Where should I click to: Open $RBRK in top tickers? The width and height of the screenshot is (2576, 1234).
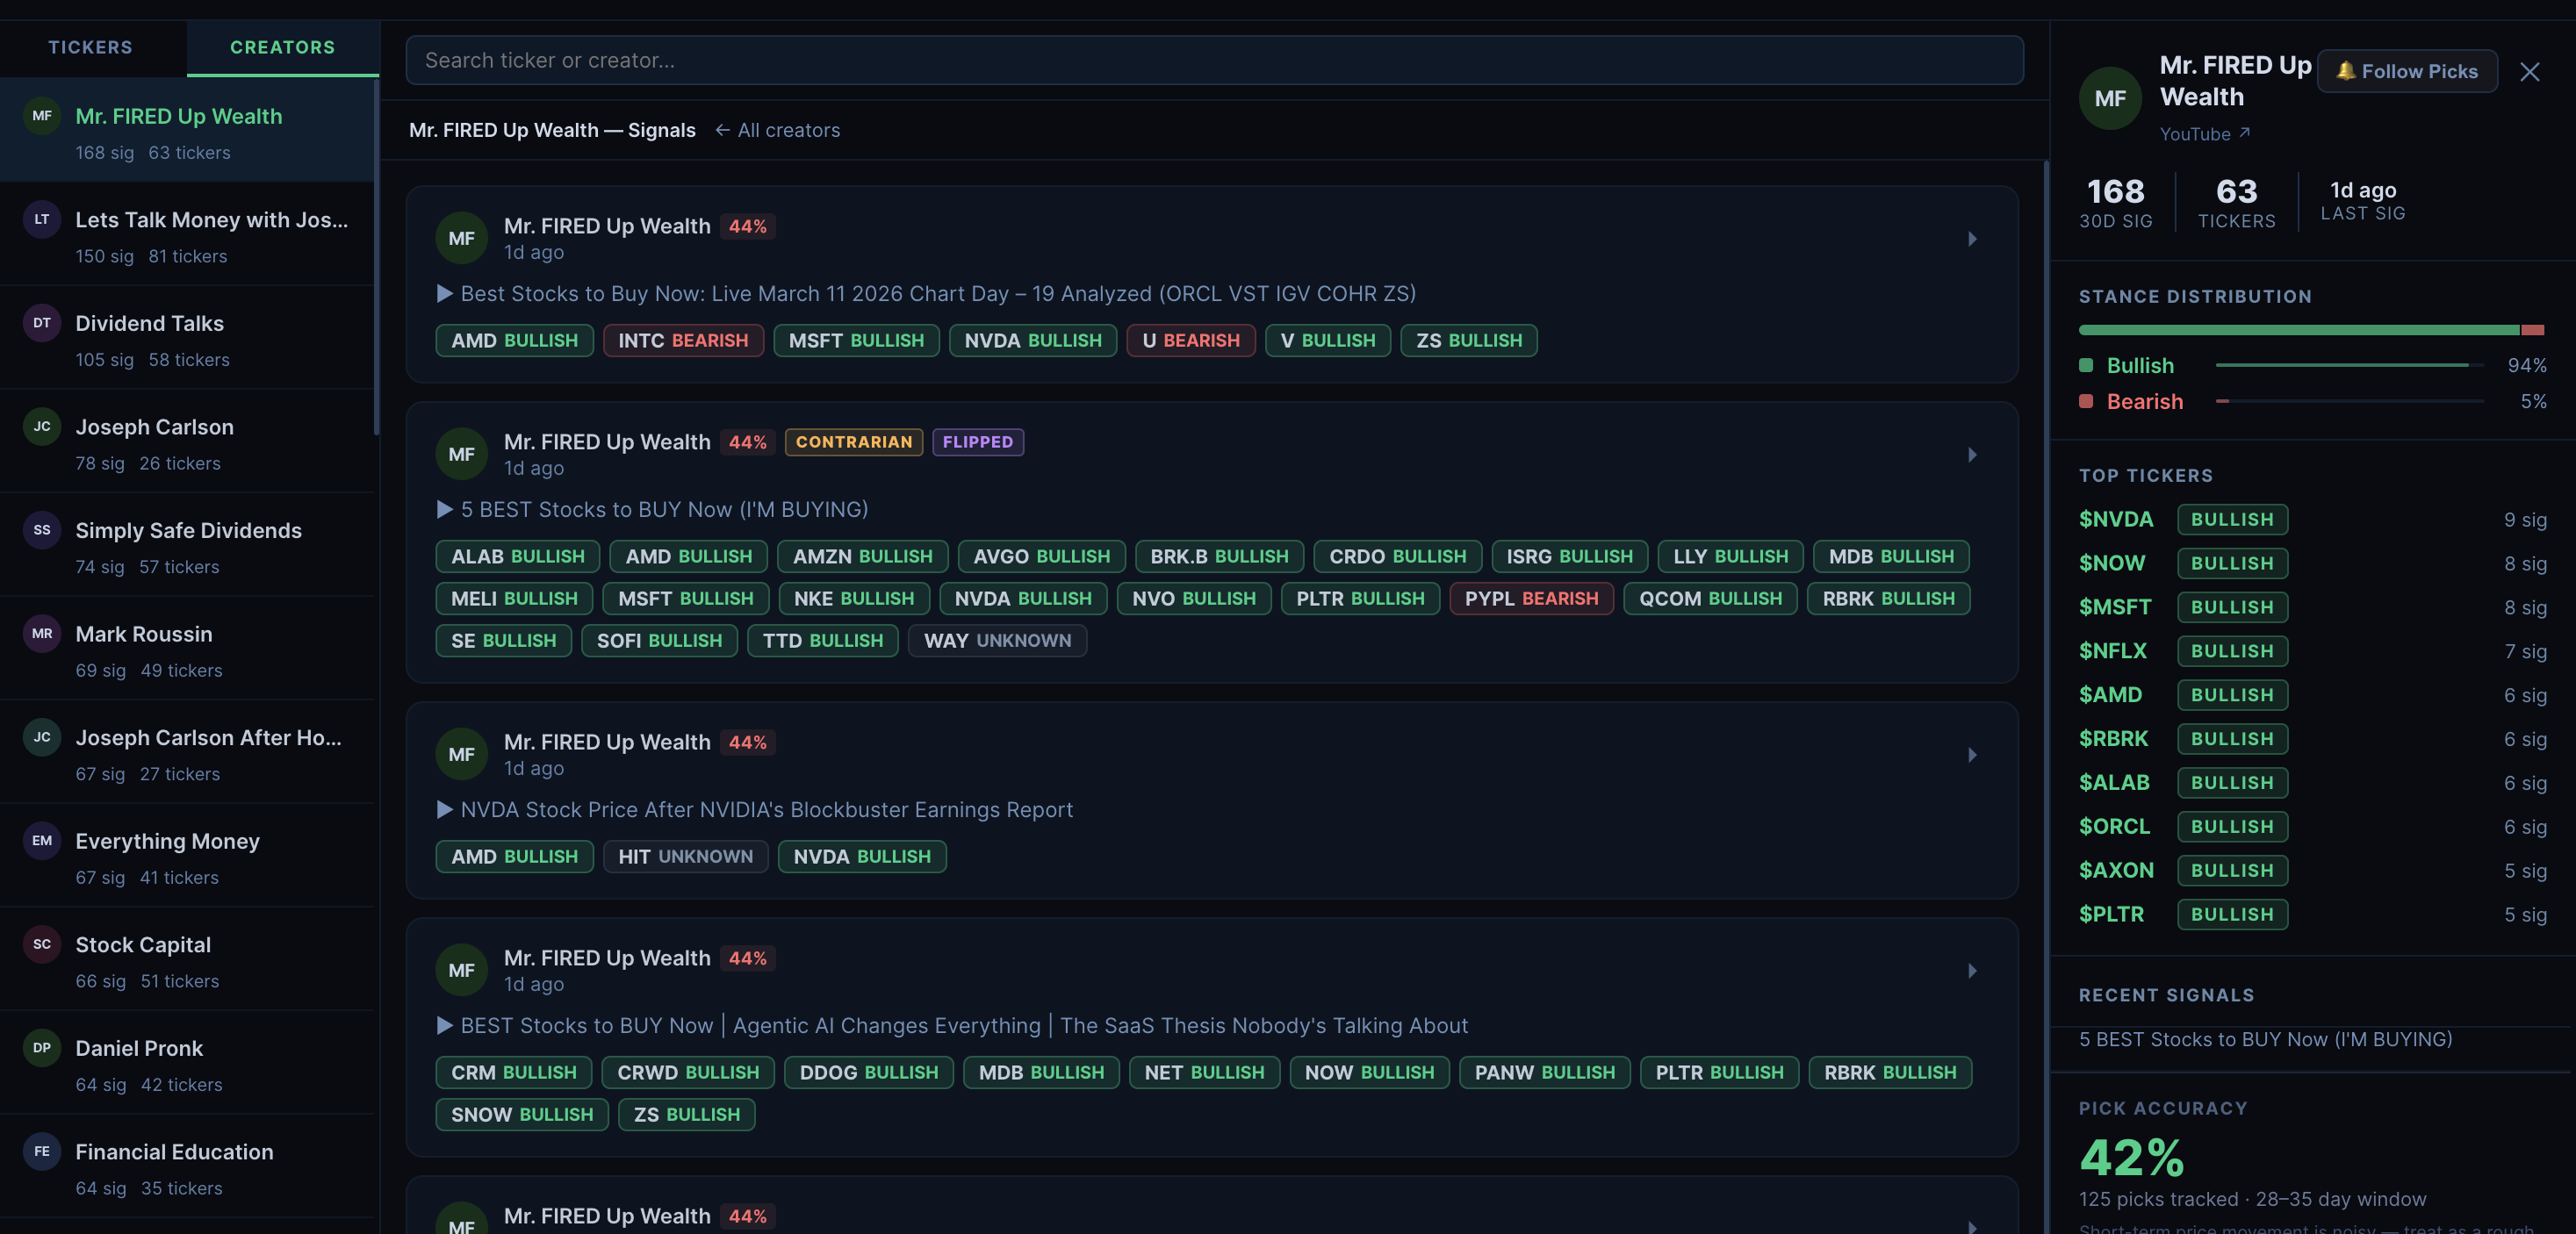tap(2114, 739)
